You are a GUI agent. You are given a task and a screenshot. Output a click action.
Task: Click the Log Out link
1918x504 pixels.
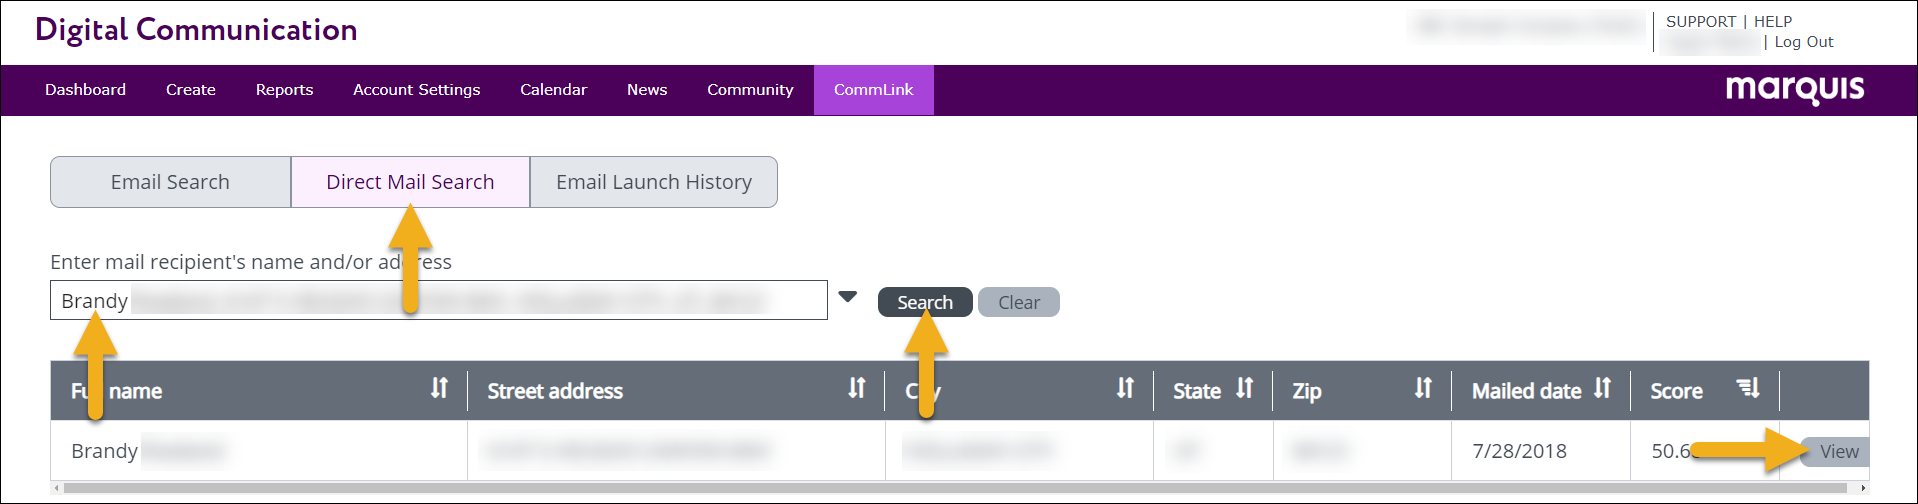tap(1803, 42)
